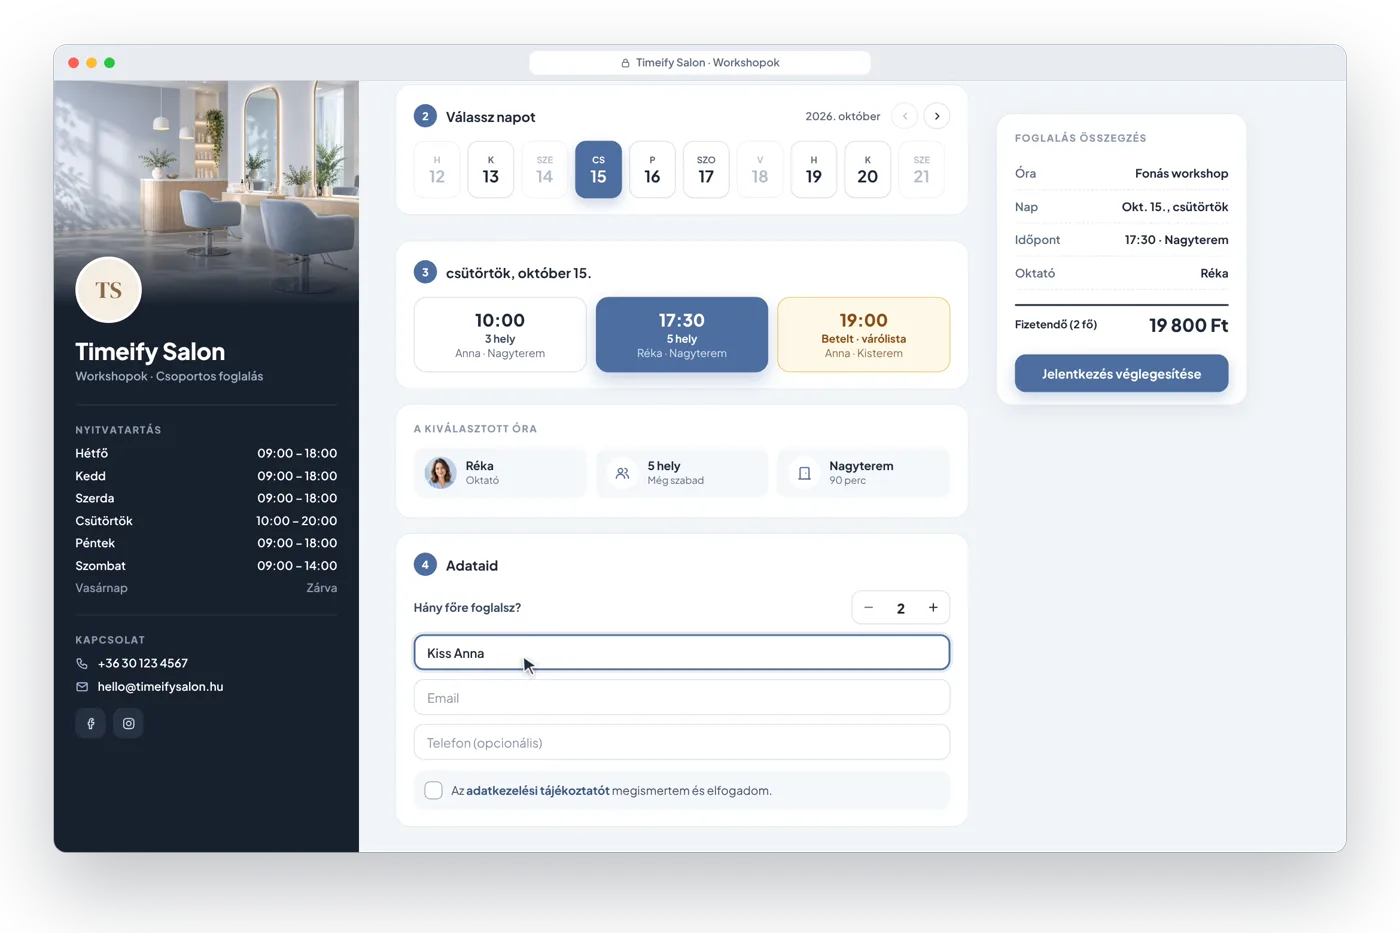Call the +36 30 123 4567 number
Screen dimensions: 1400x933
pyautogui.click(x=143, y=663)
